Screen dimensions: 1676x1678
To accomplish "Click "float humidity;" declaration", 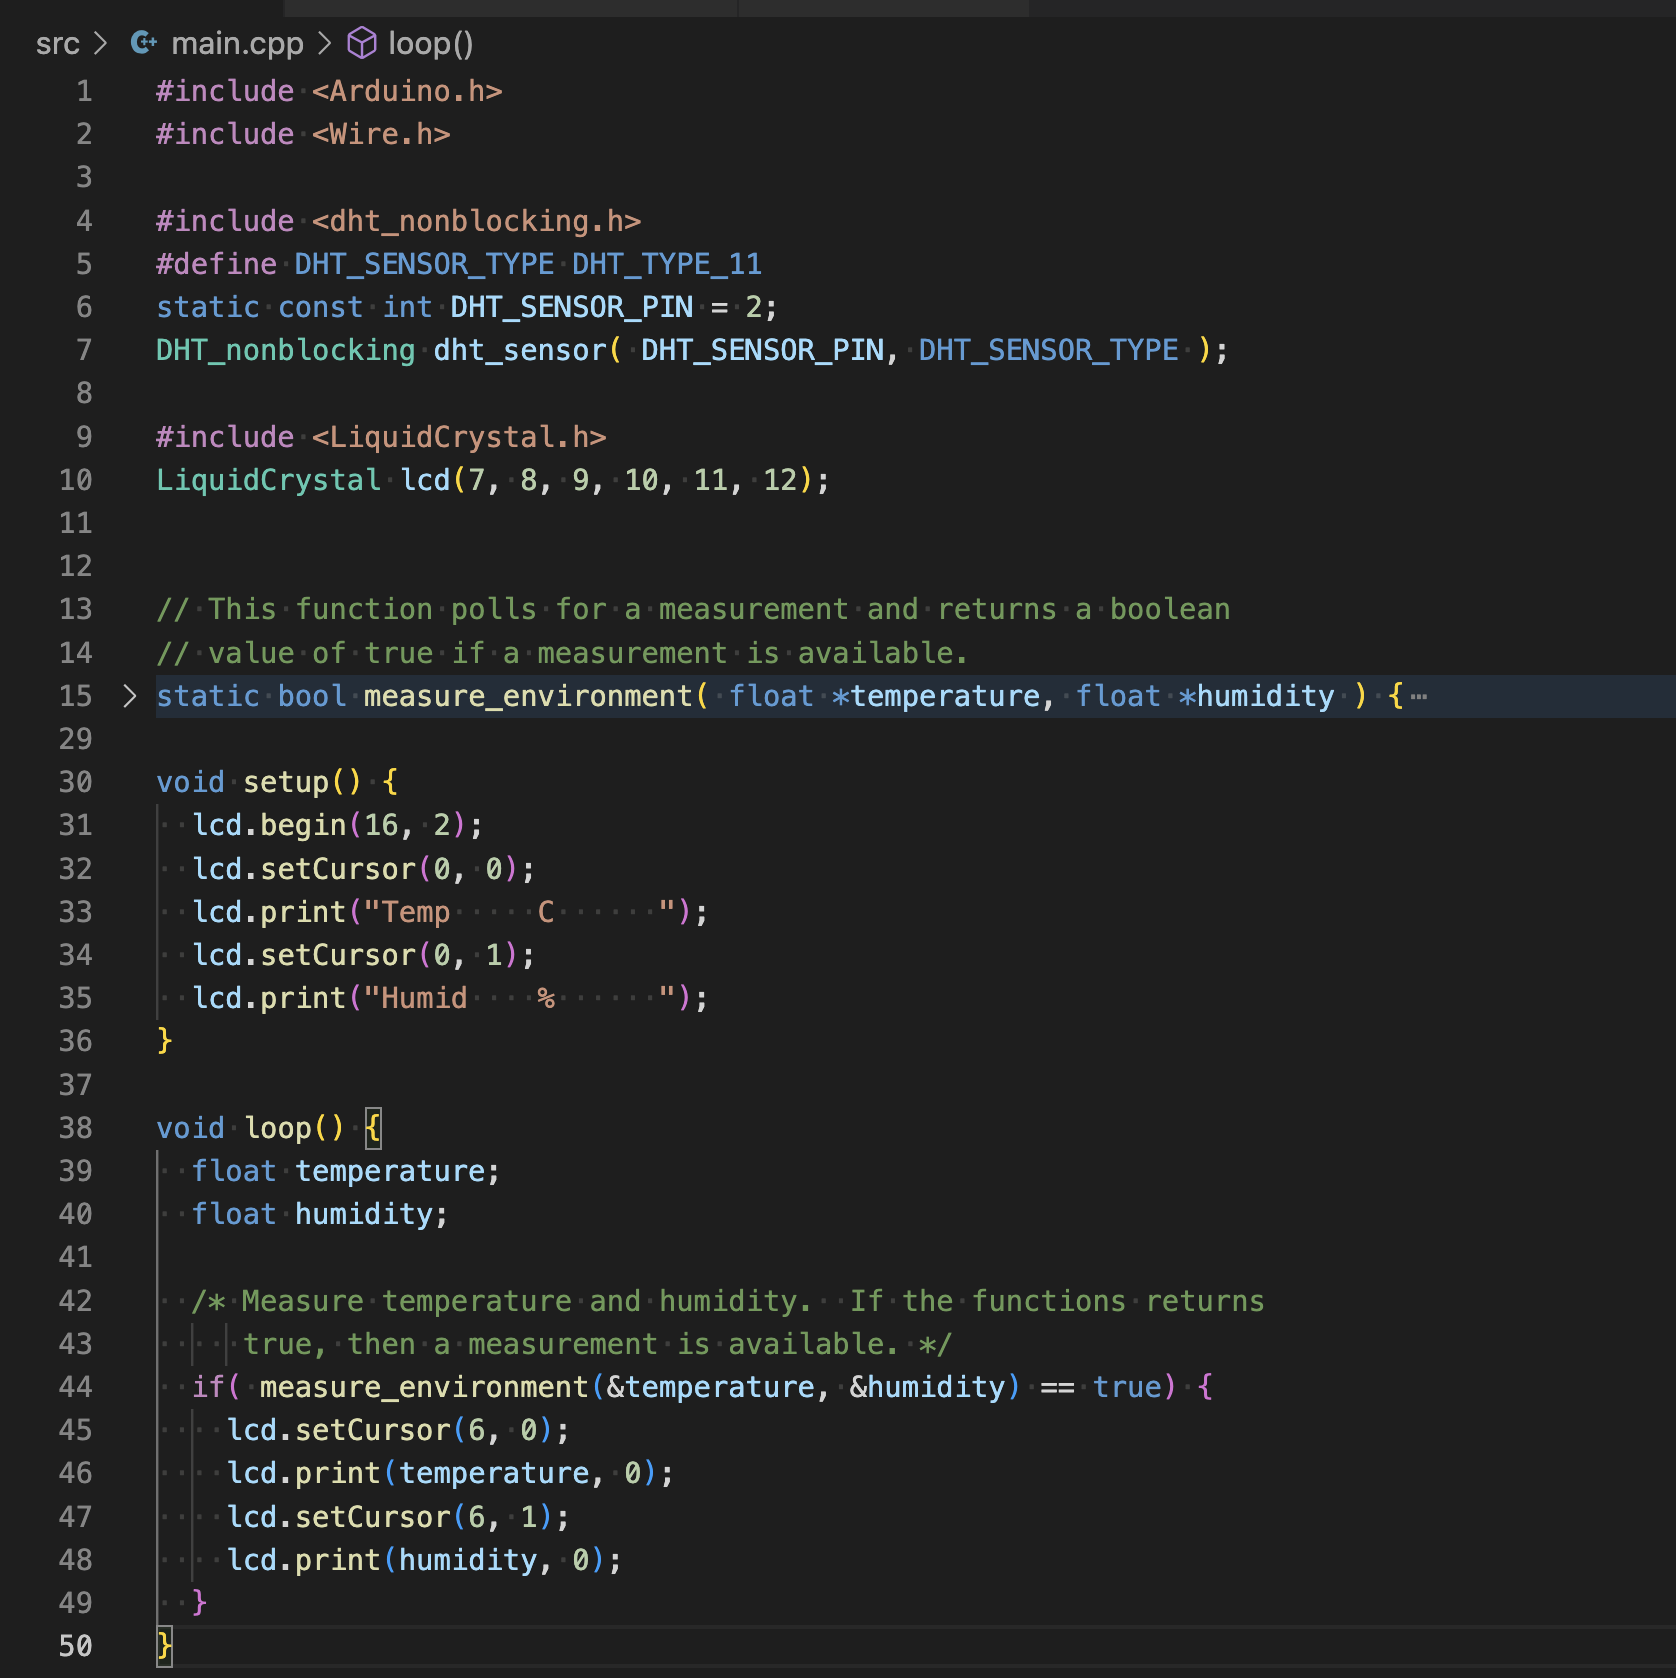I will point(320,1214).
